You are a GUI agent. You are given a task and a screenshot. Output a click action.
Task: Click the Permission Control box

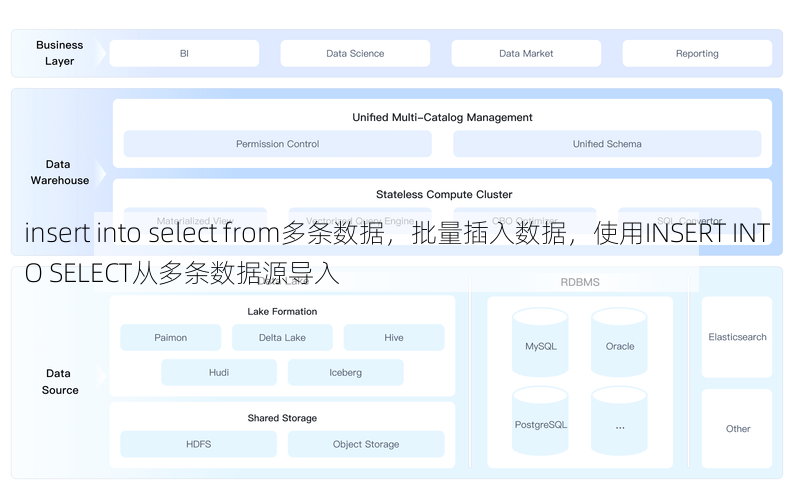pos(277,144)
